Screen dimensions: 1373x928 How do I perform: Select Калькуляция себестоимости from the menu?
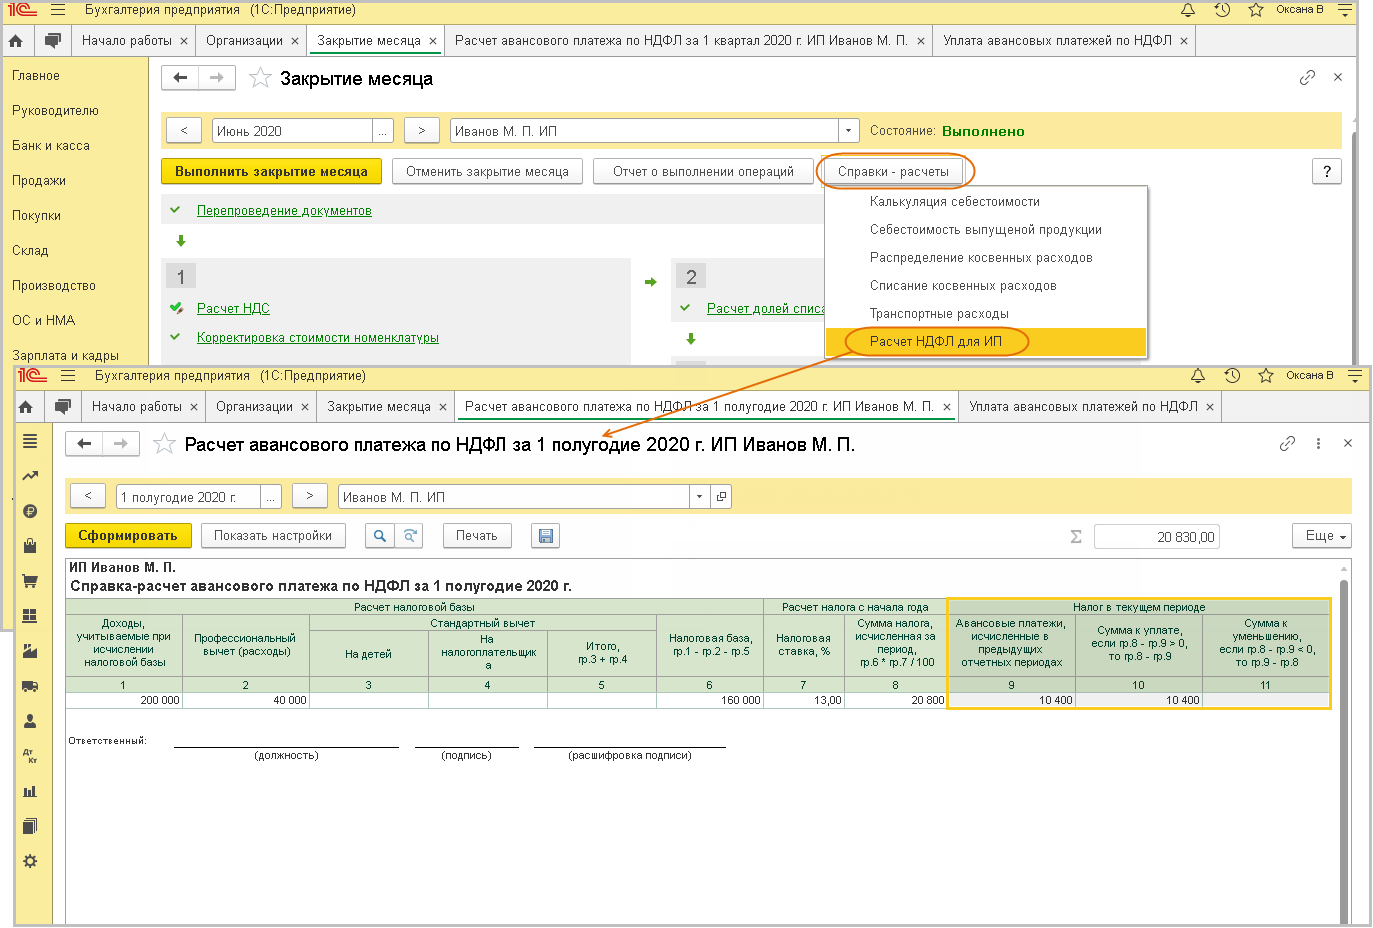986,202
